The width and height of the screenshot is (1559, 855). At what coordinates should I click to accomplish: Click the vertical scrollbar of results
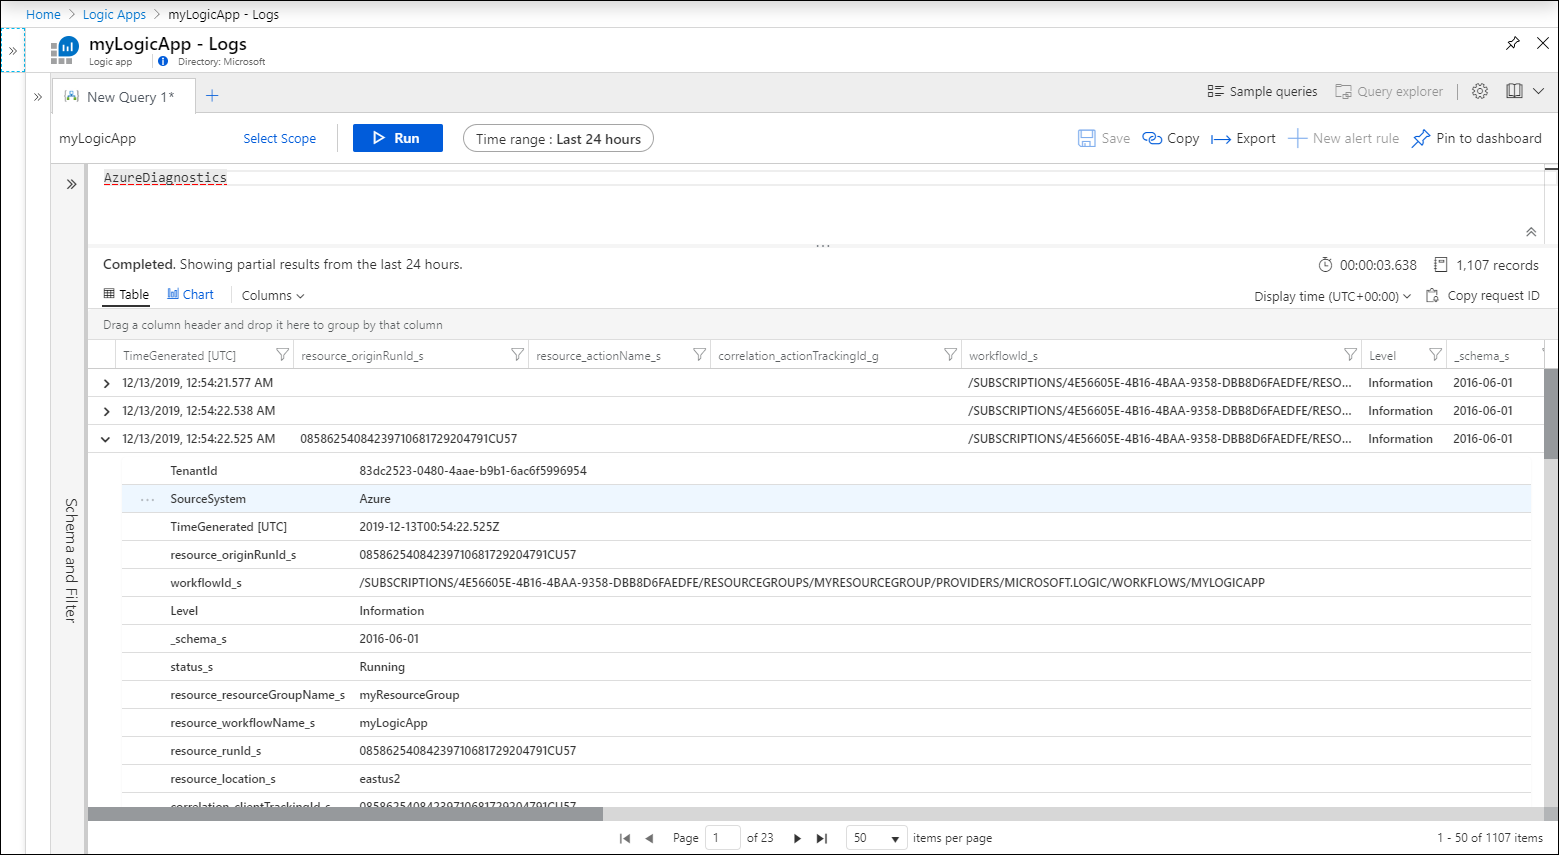point(1551,412)
